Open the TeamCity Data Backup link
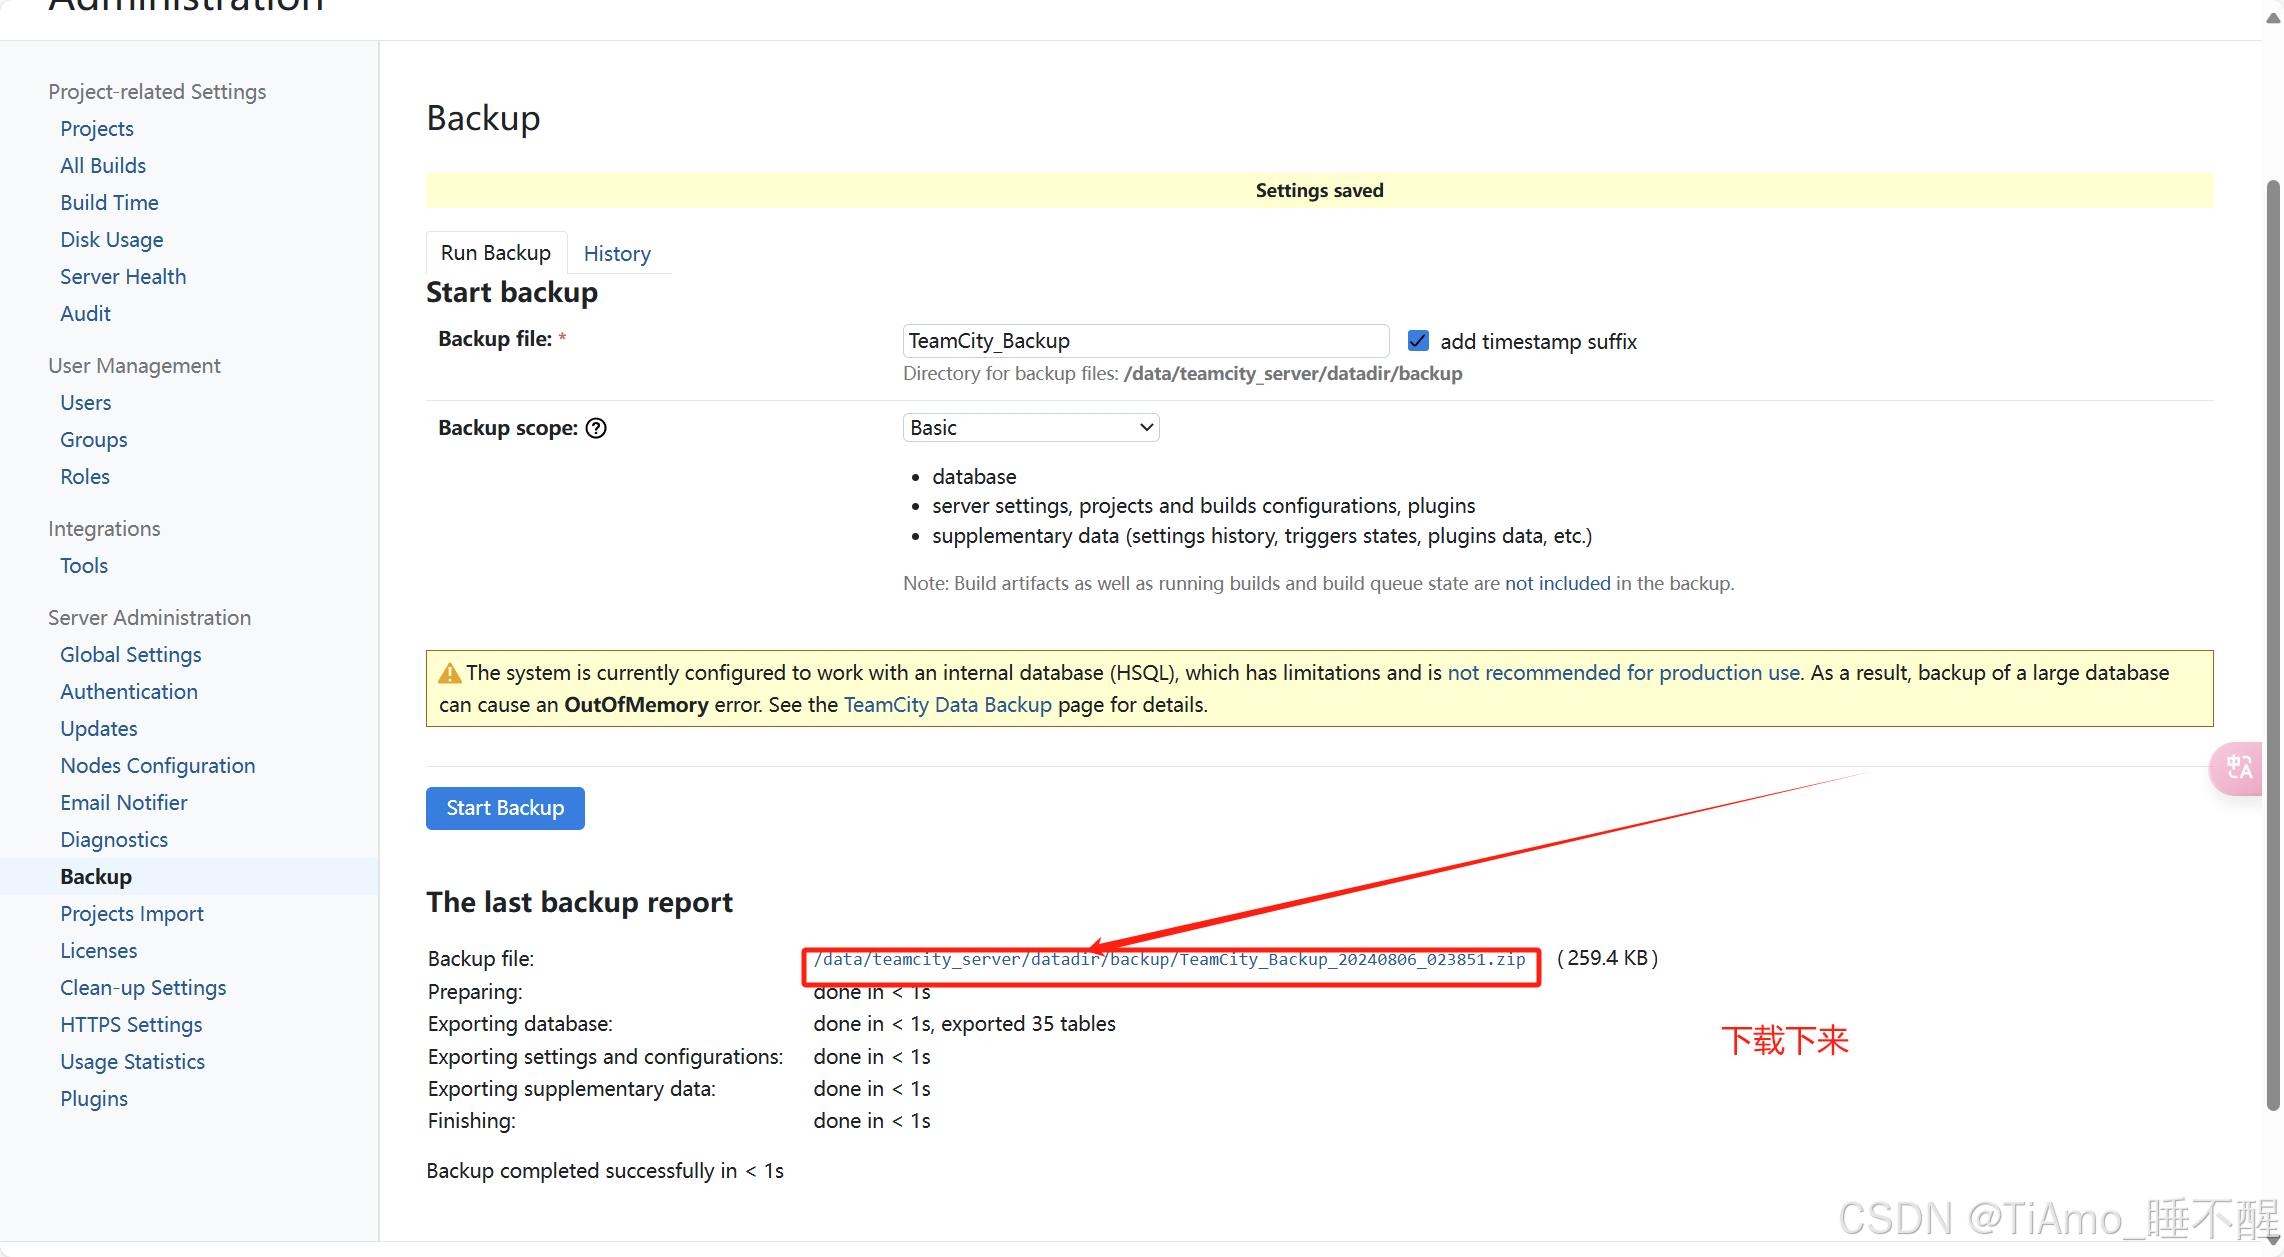 948,705
